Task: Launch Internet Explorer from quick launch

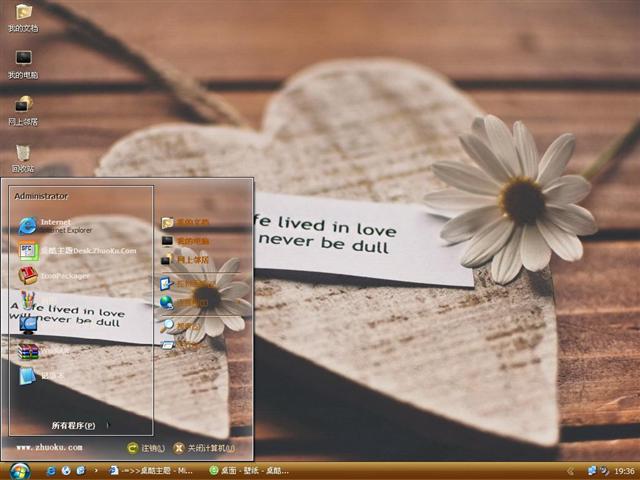Action: point(51,471)
